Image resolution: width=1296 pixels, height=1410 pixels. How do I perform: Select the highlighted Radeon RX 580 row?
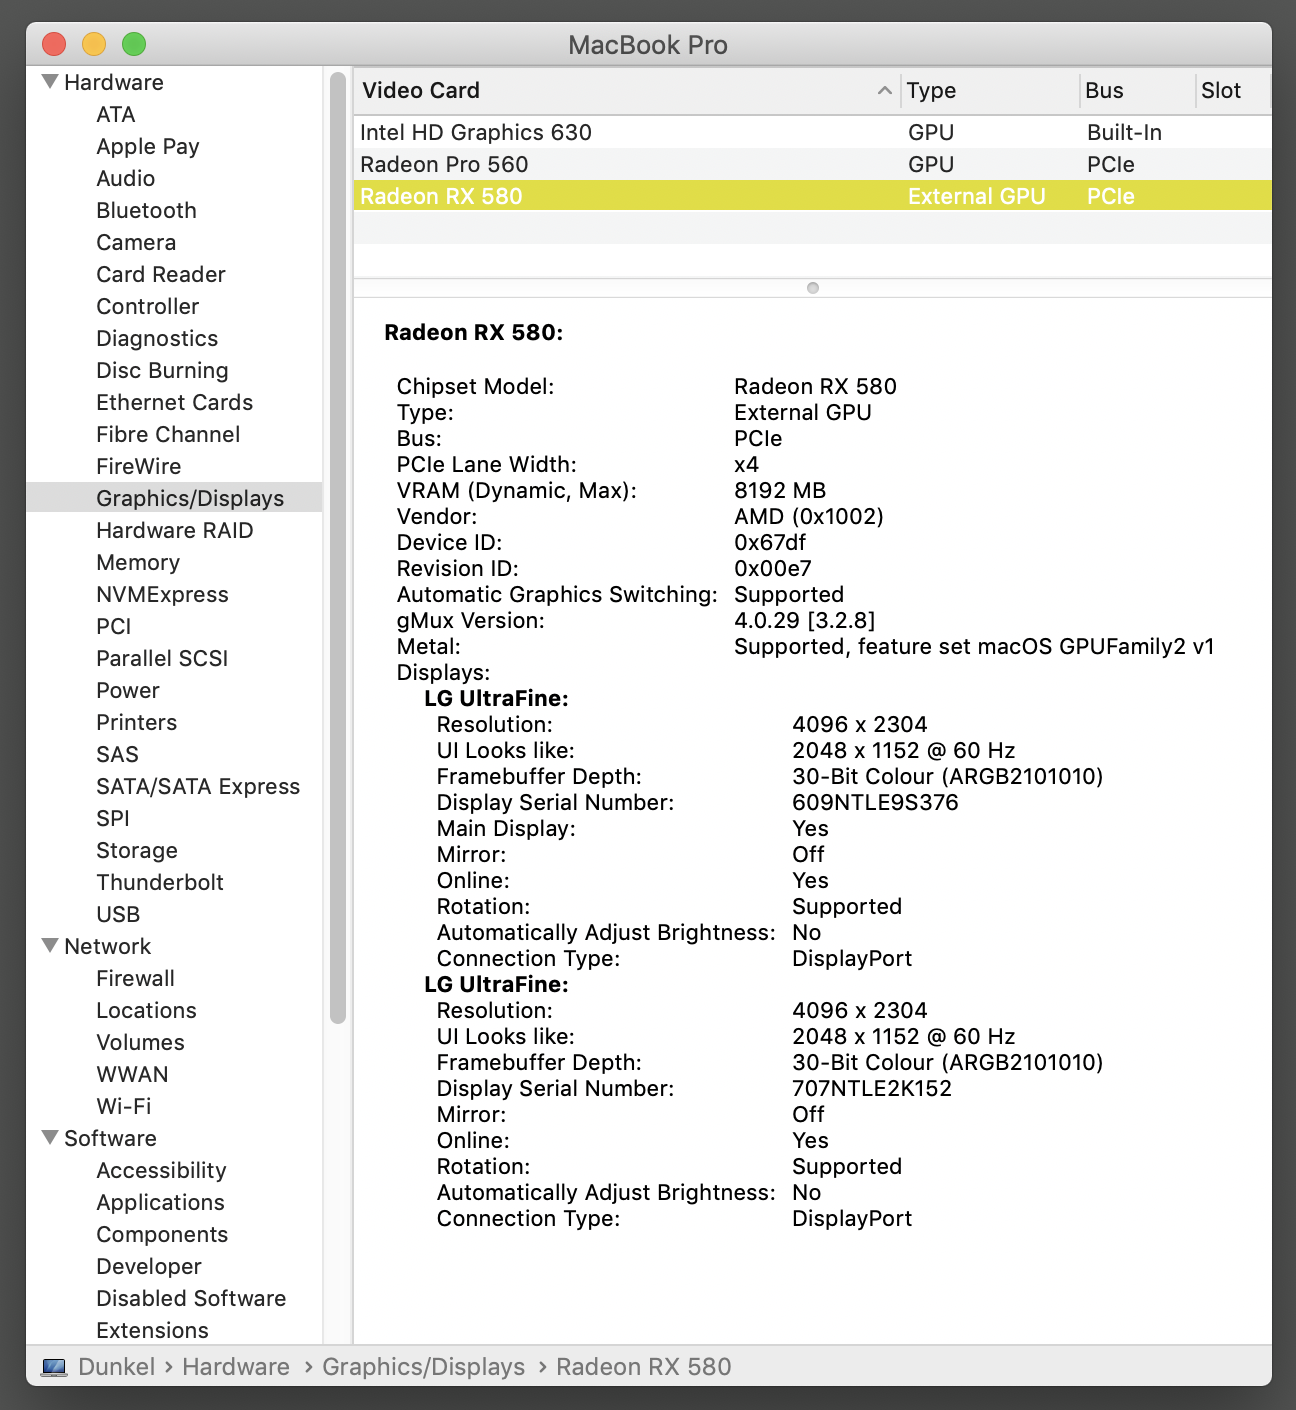[812, 196]
